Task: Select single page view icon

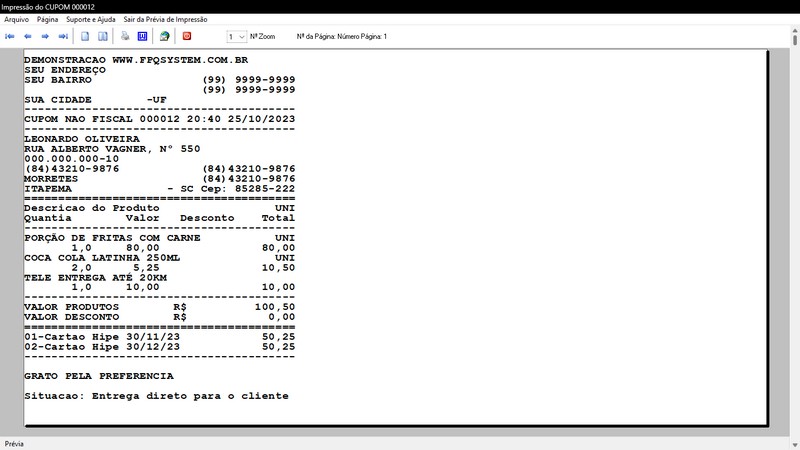Action: point(85,36)
